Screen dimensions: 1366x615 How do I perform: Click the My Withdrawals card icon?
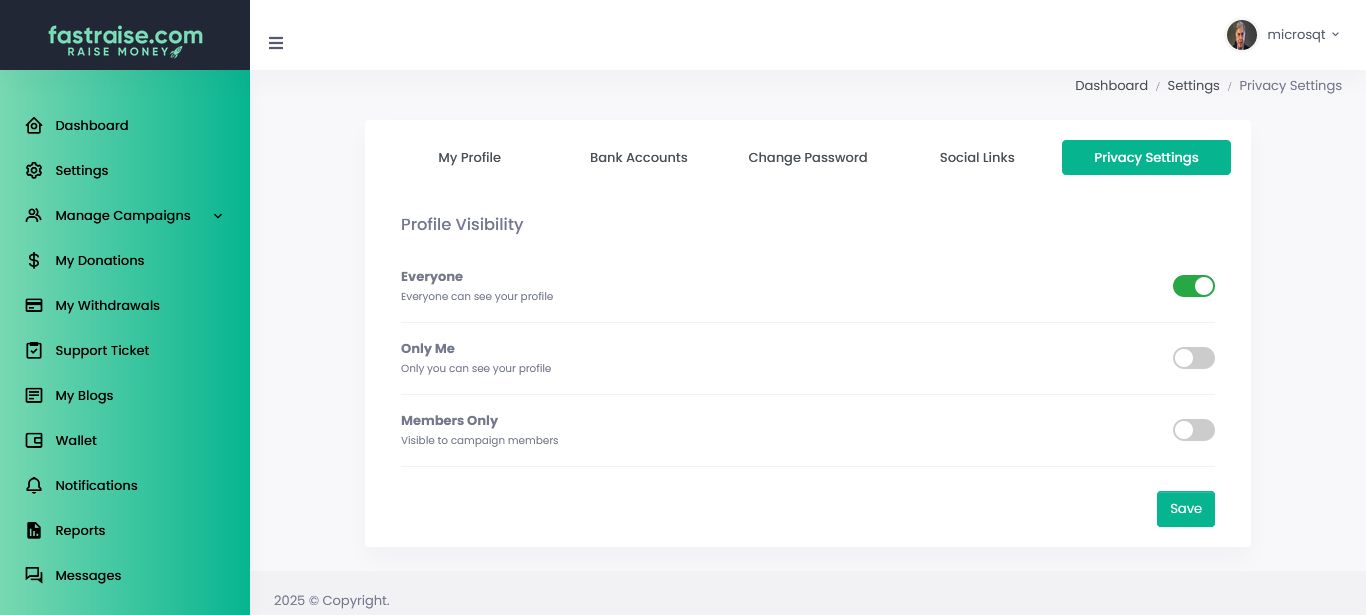click(34, 306)
